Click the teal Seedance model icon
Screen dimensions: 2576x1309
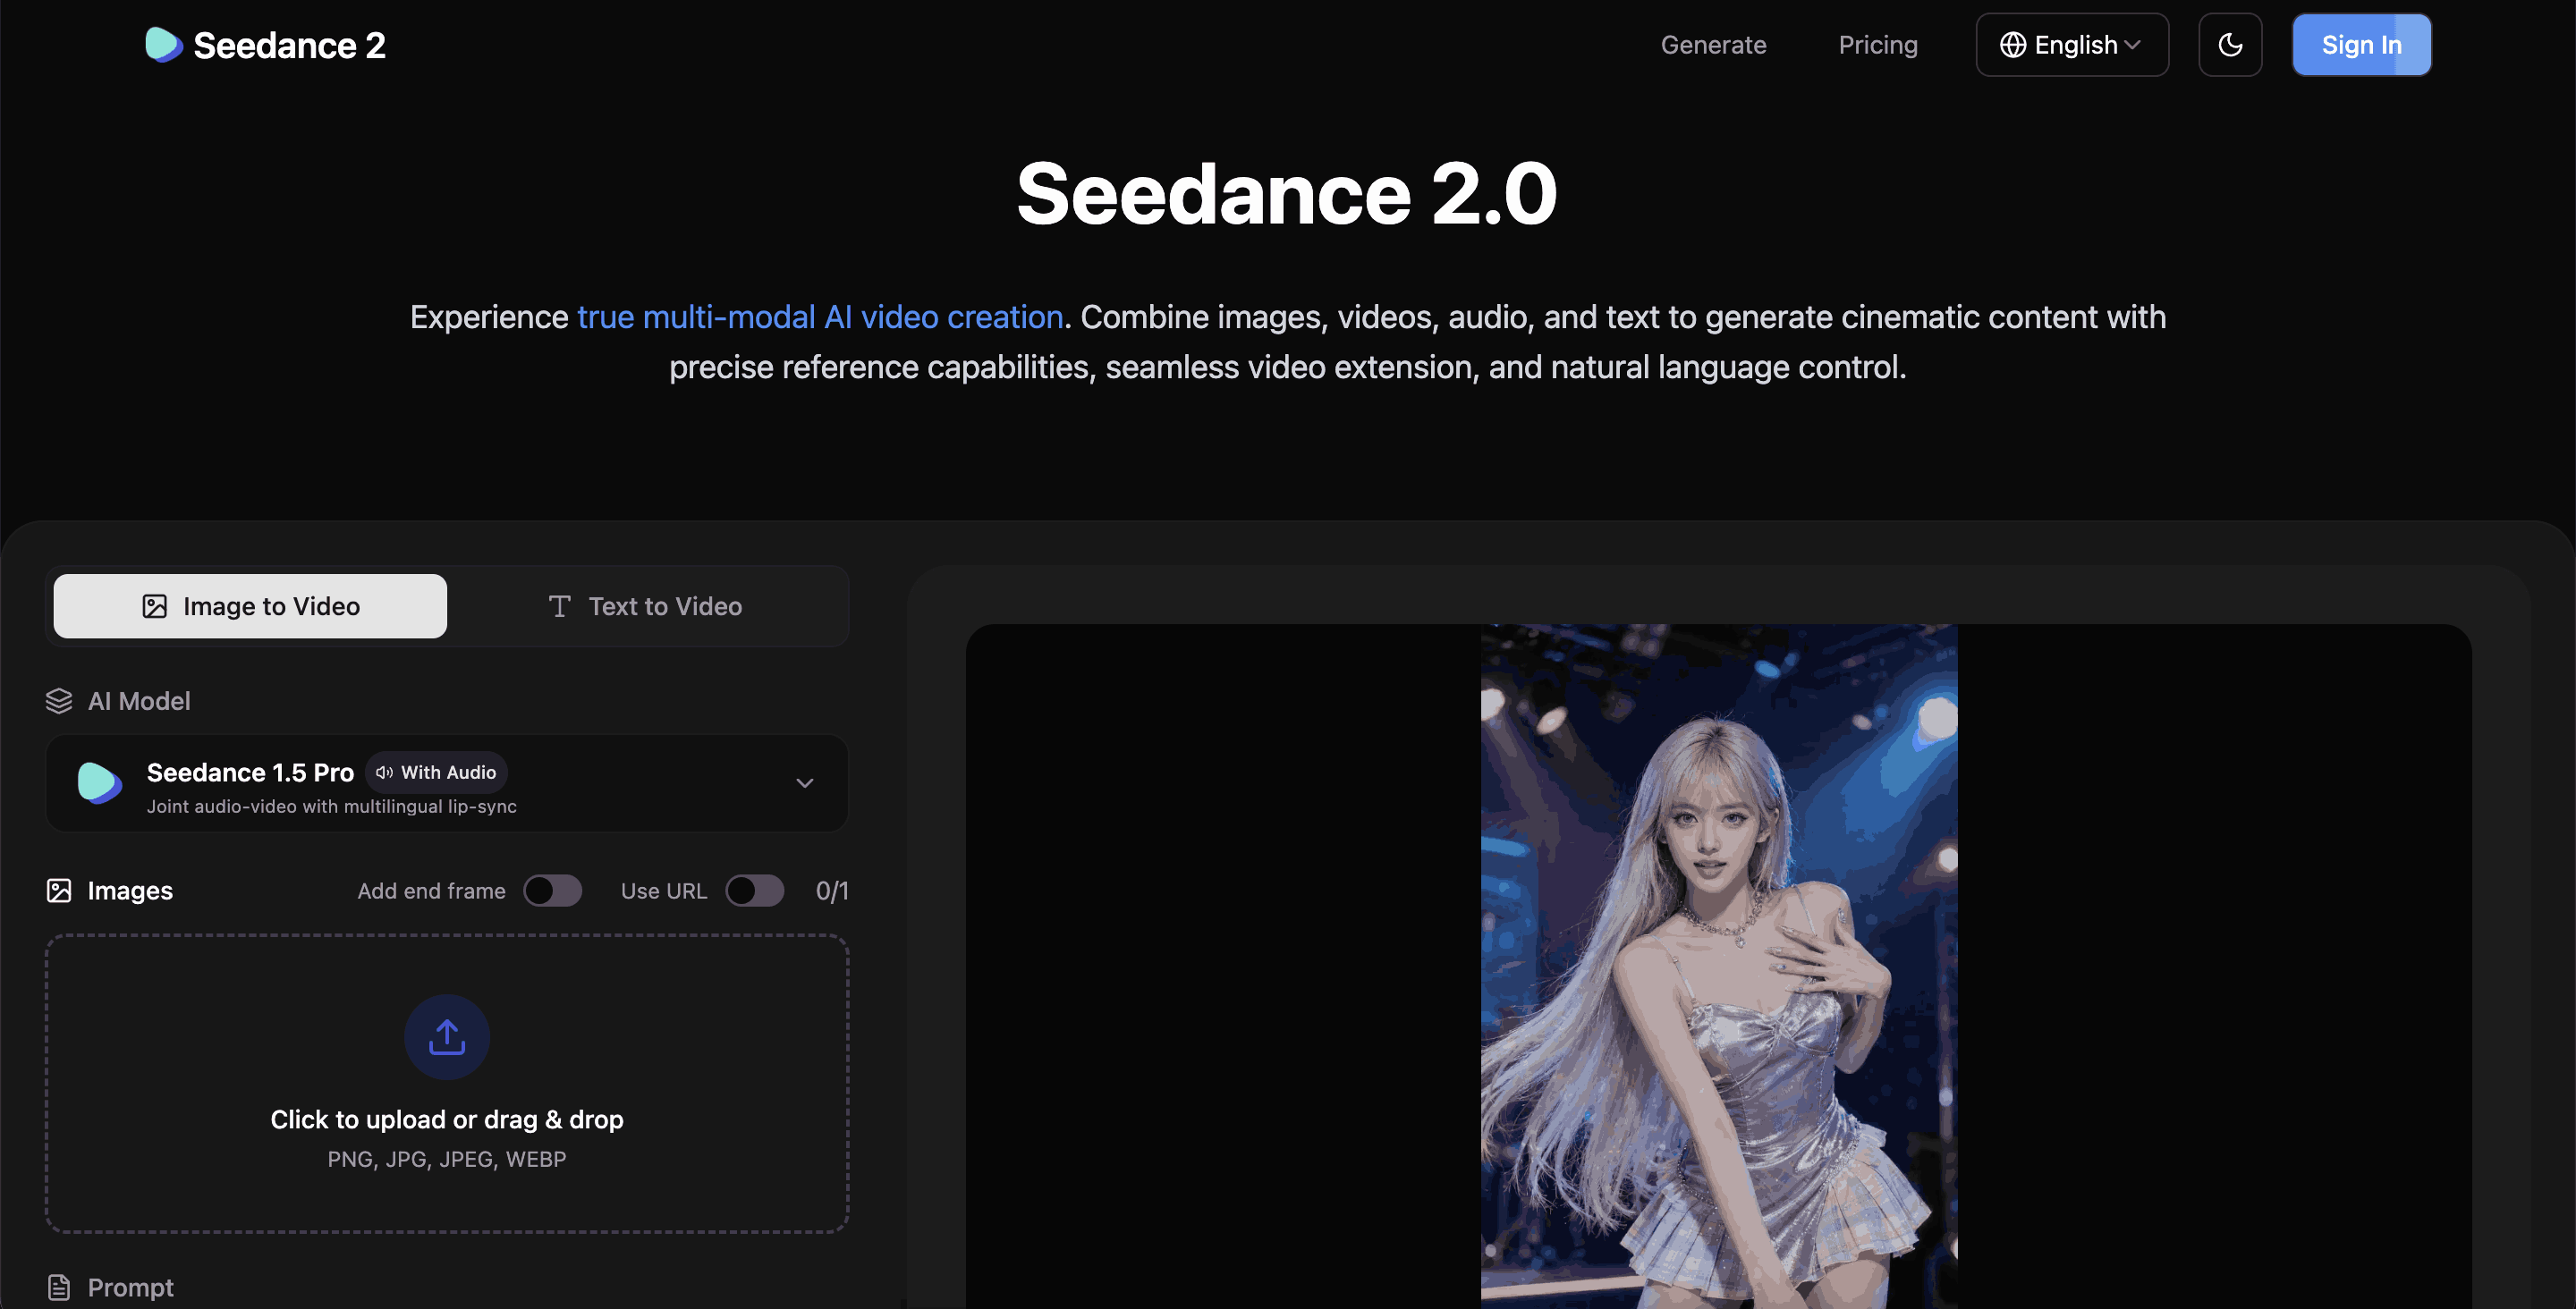(99, 783)
